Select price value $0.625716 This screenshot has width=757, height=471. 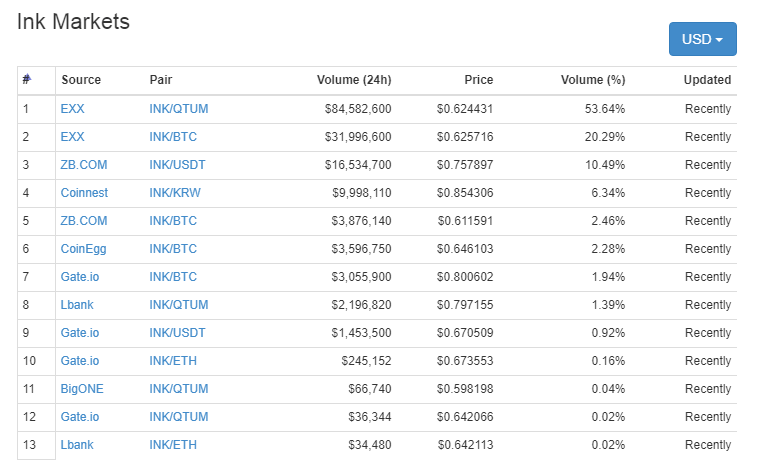coord(465,137)
